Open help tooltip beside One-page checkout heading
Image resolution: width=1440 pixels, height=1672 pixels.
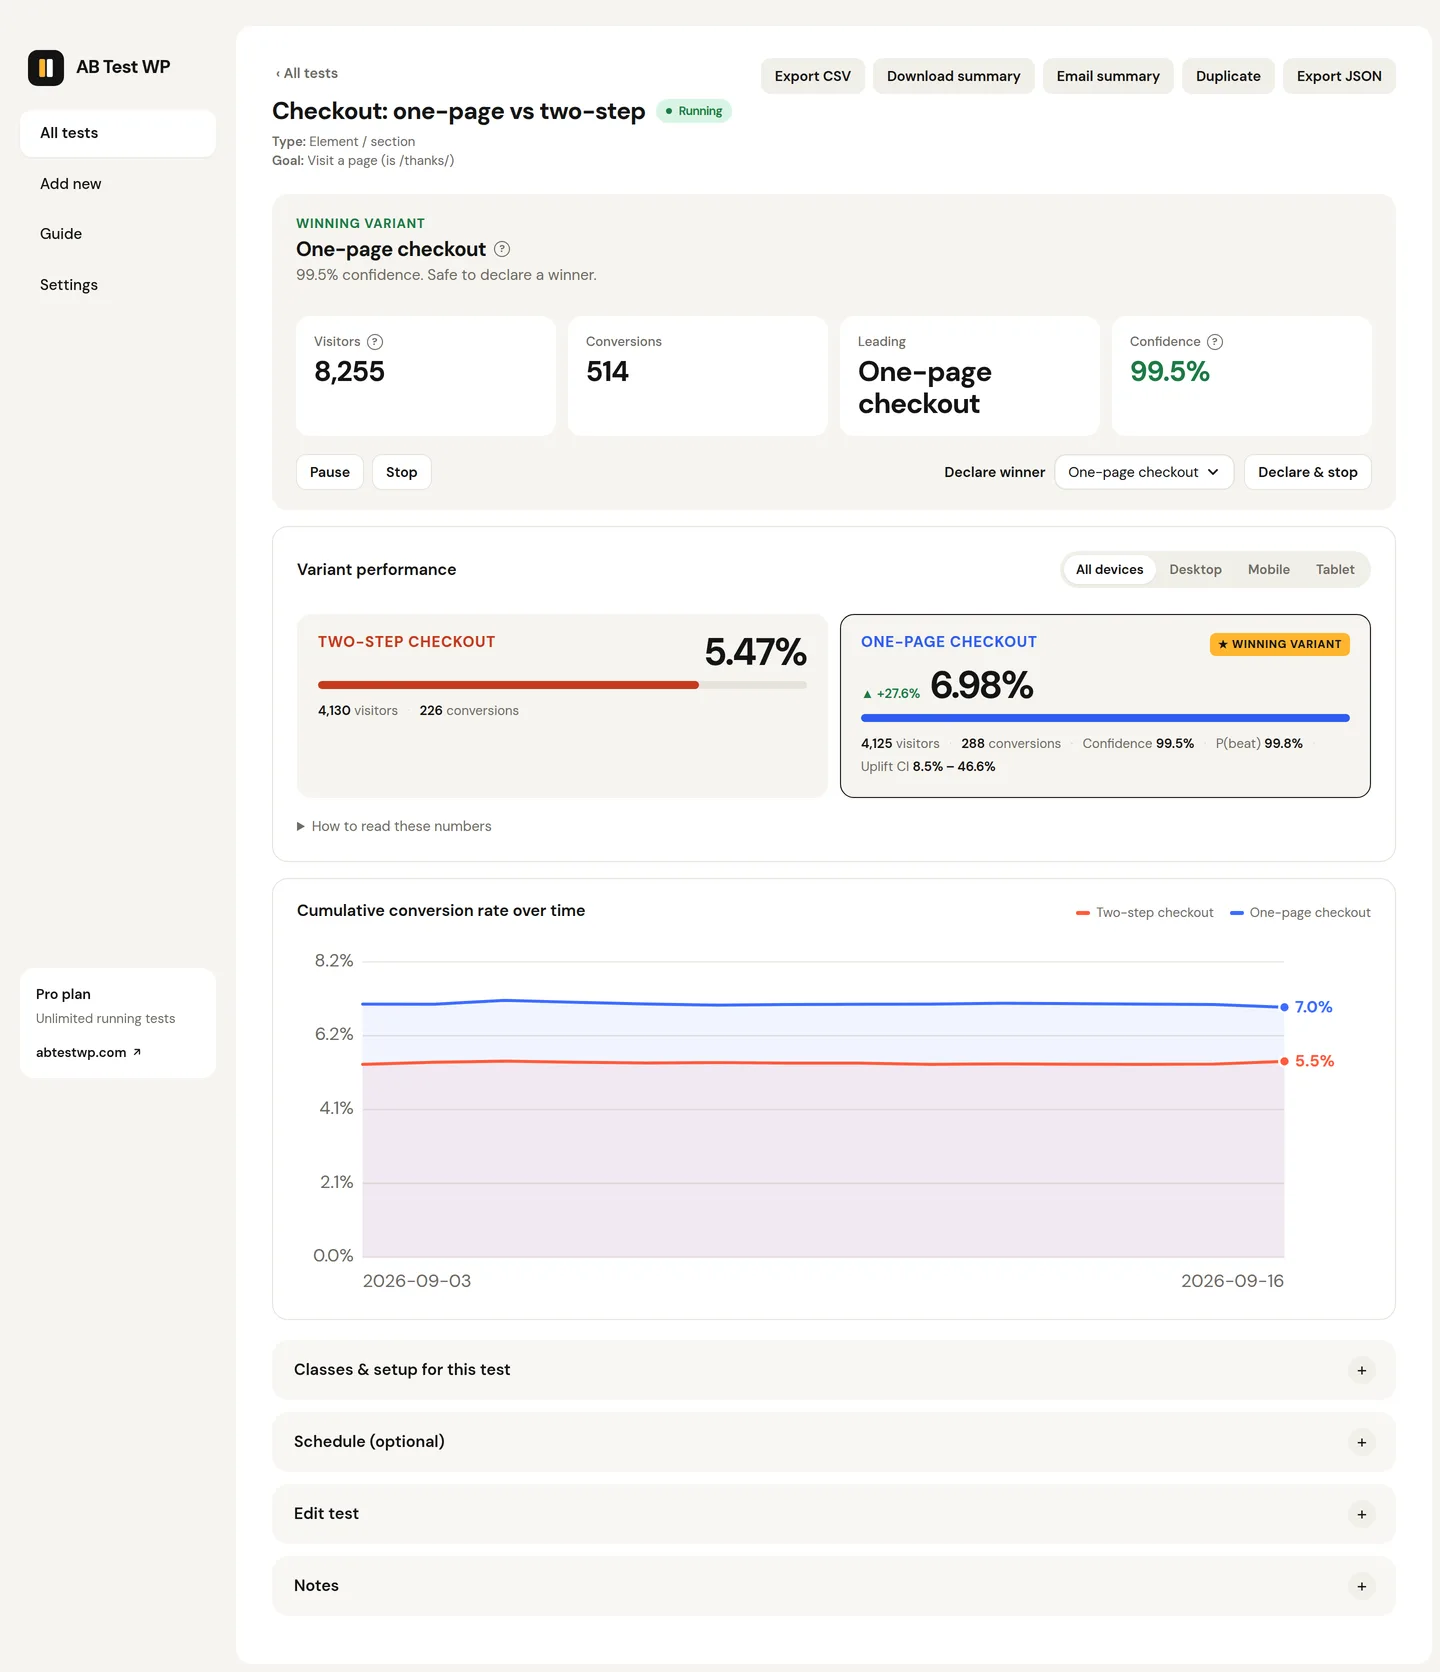click(x=502, y=249)
